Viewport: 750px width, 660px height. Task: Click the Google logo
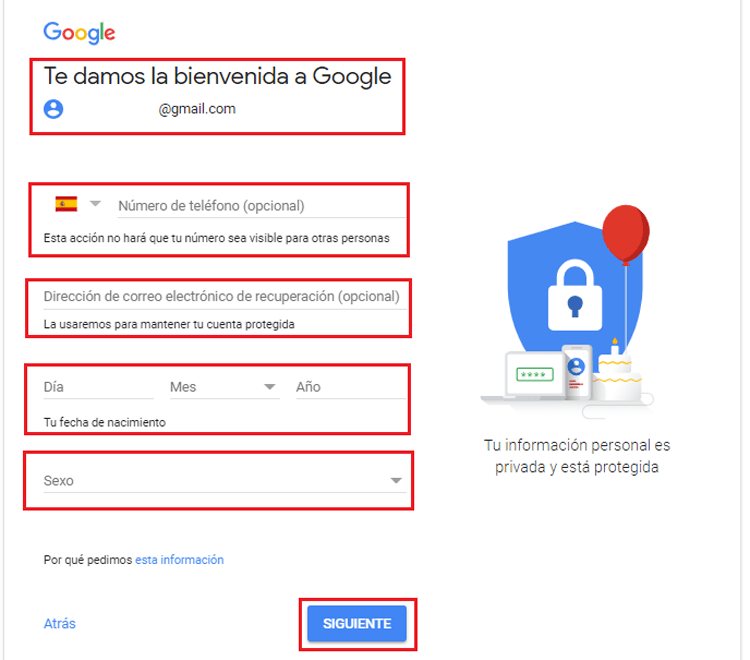(x=79, y=33)
